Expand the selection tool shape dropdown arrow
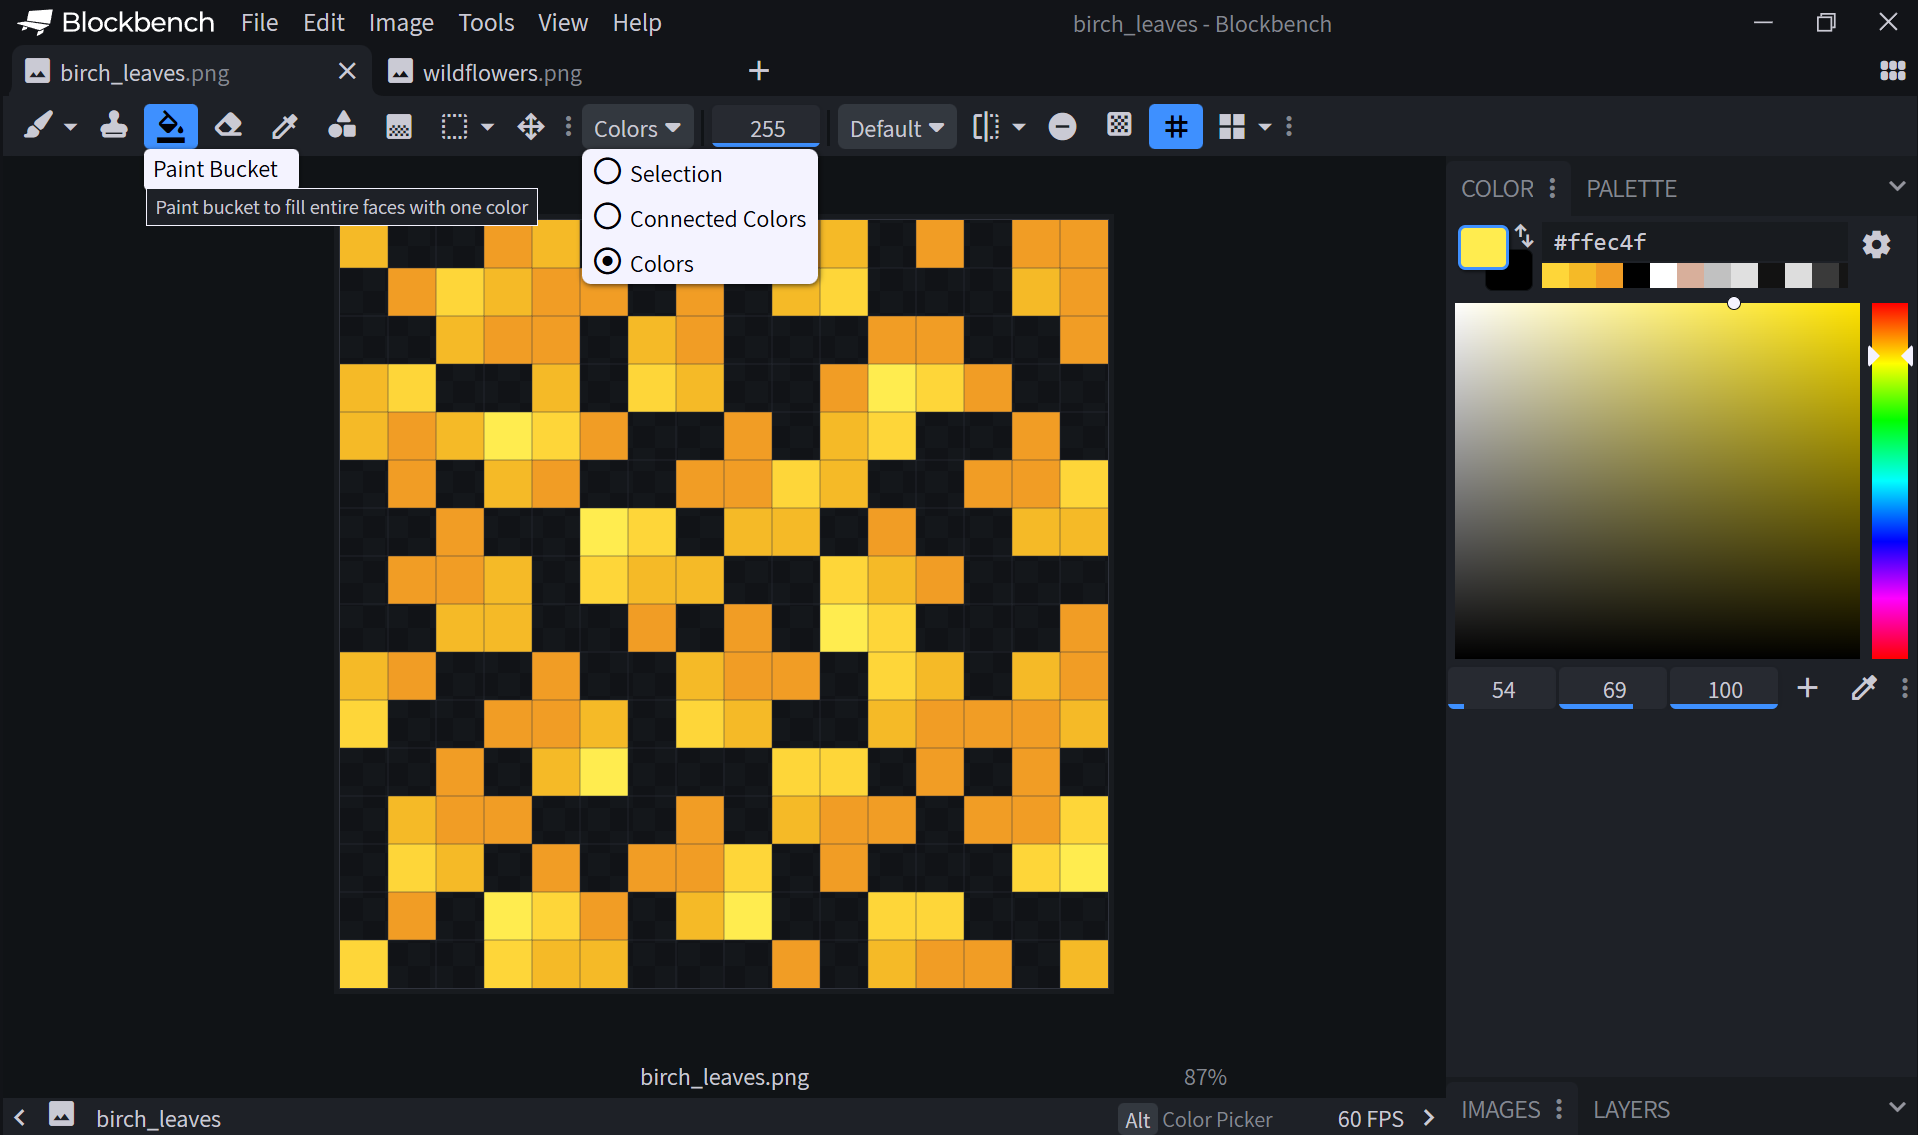The width and height of the screenshot is (1918, 1135). tap(488, 127)
